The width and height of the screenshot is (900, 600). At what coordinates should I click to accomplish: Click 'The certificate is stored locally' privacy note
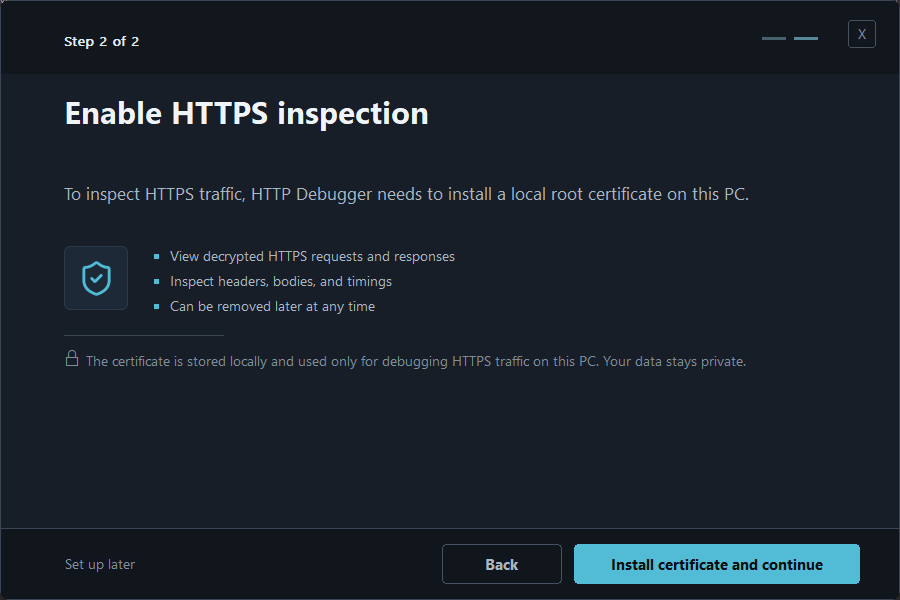tap(416, 361)
